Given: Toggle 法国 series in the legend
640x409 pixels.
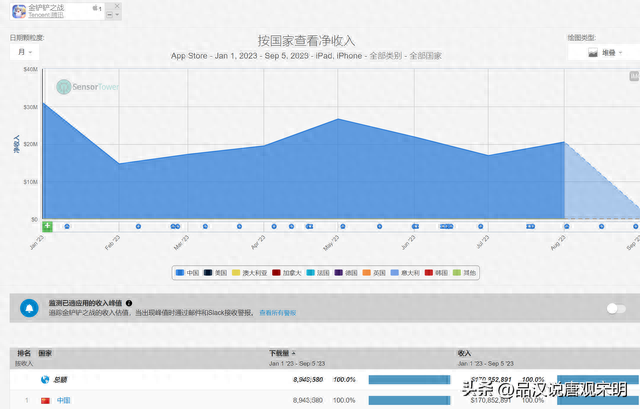Looking at the screenshot, I should click(x=318, y=273).
